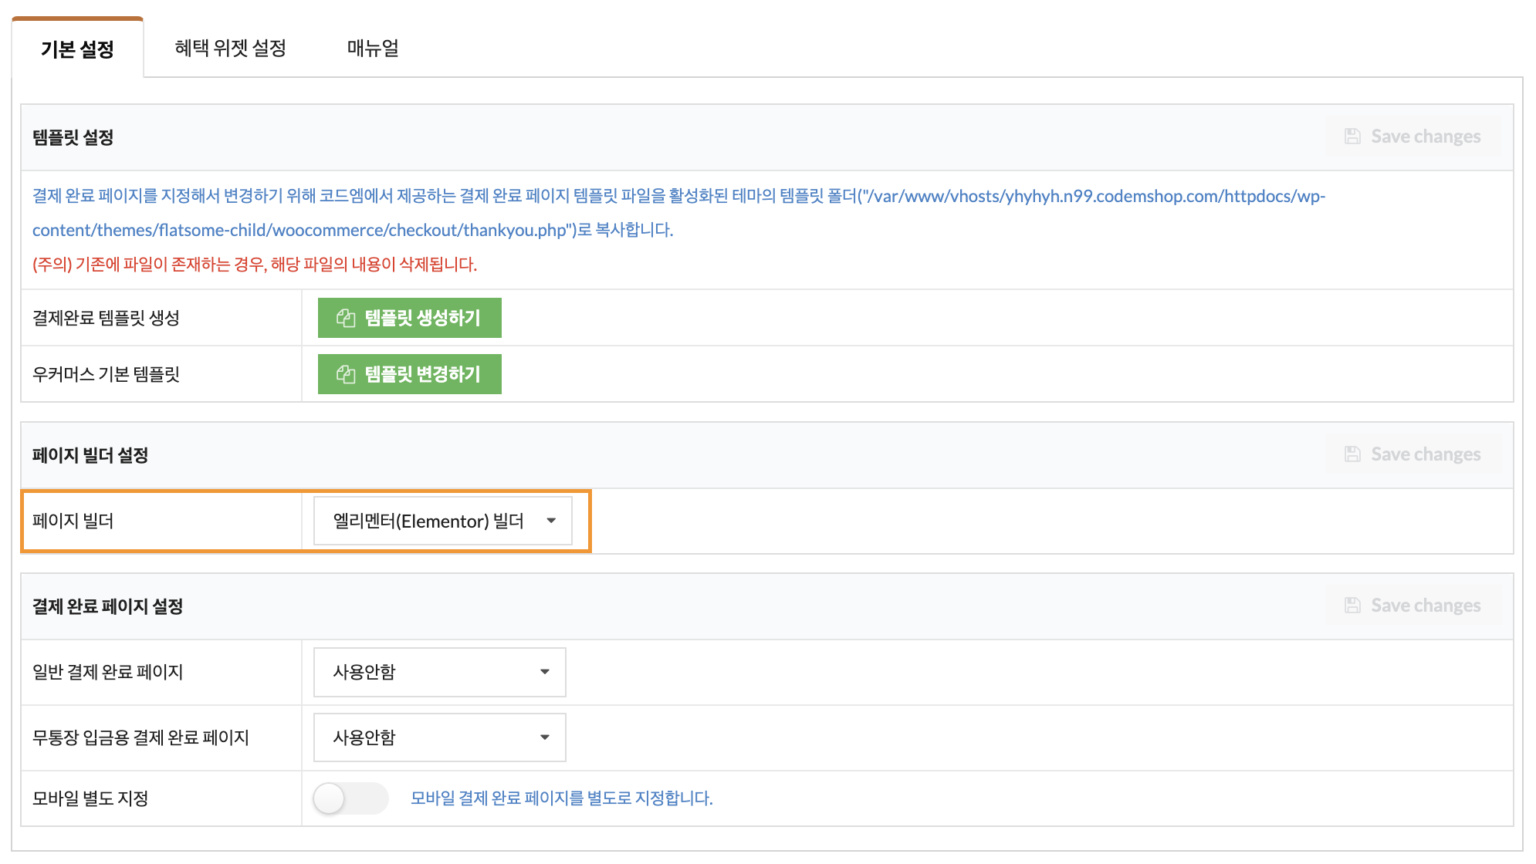Click the blue 모바일 결제 완료 페이지 description text
Viewport: 1536px width, 864px height.
pos(561,798)
